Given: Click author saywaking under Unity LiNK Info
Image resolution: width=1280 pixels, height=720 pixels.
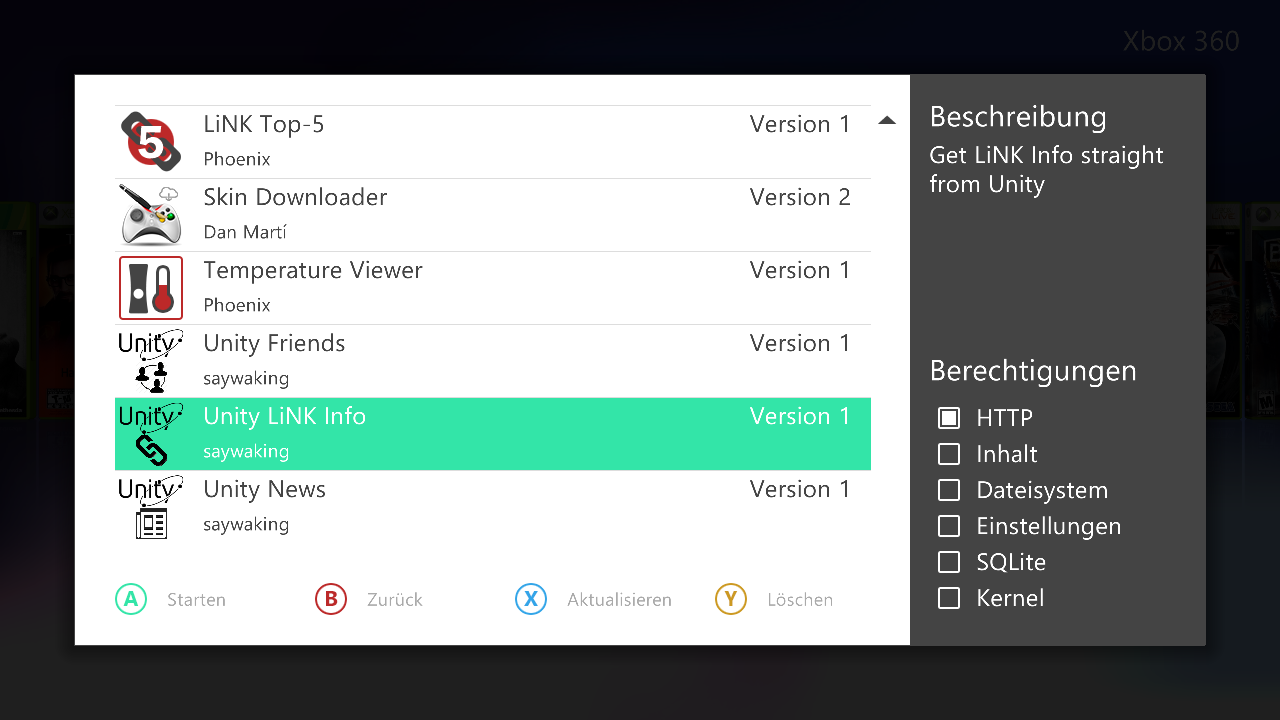Looking at the screenshot, I should (x=246, y=451).
